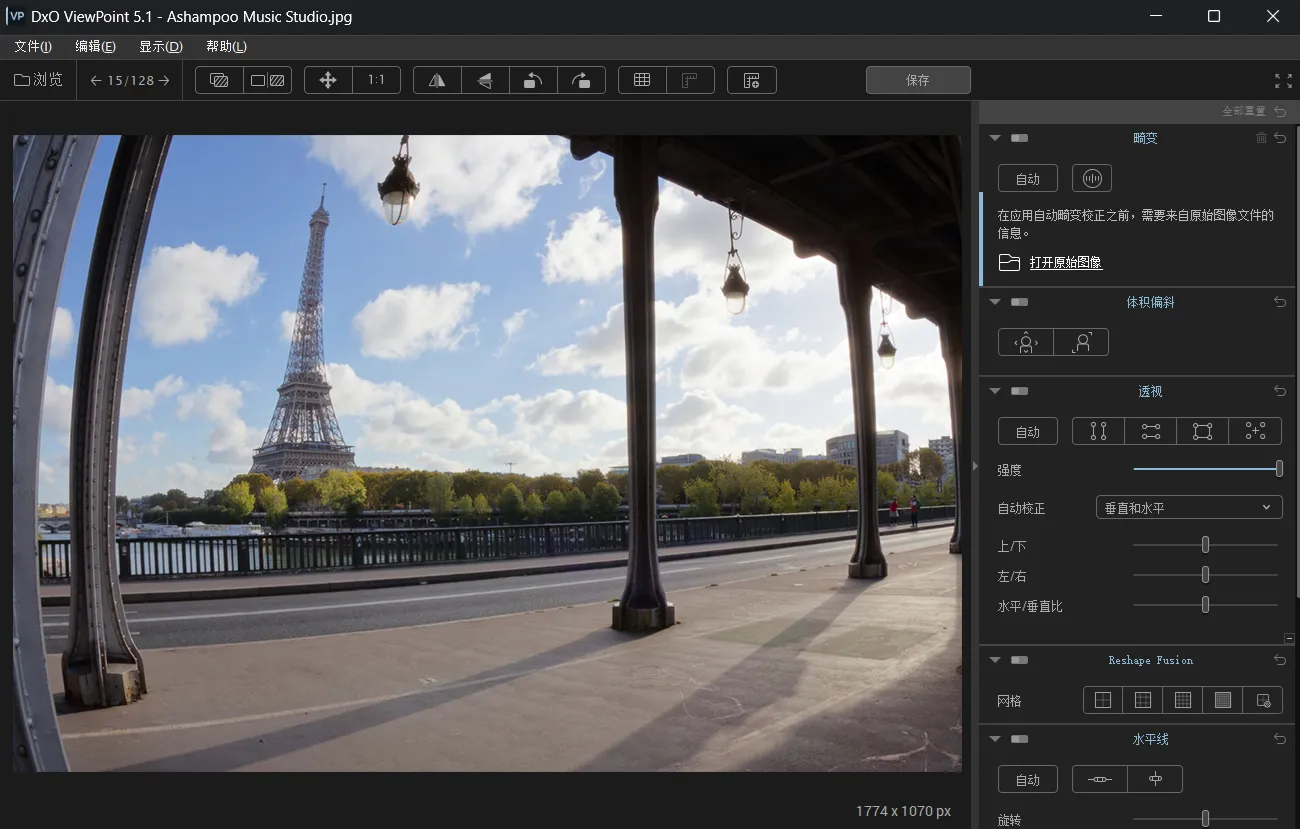The width and height of the screenshot is (1300, 829).
Task: Activate the force parallel vertical lines tool
Action: (1098, 431)
